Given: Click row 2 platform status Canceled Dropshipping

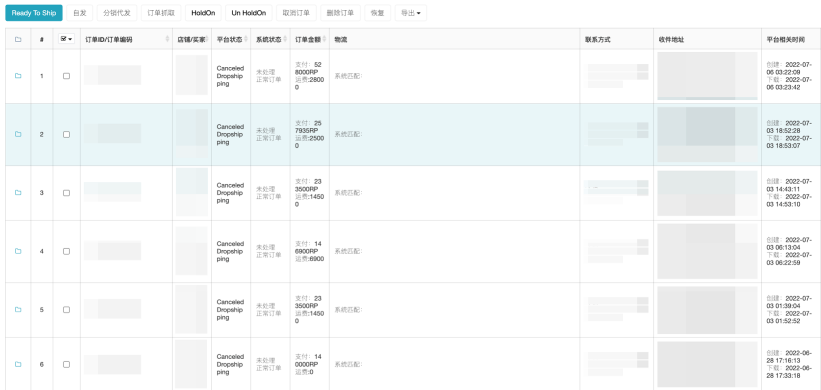Looking at the screenshot, I should [230, 135].
